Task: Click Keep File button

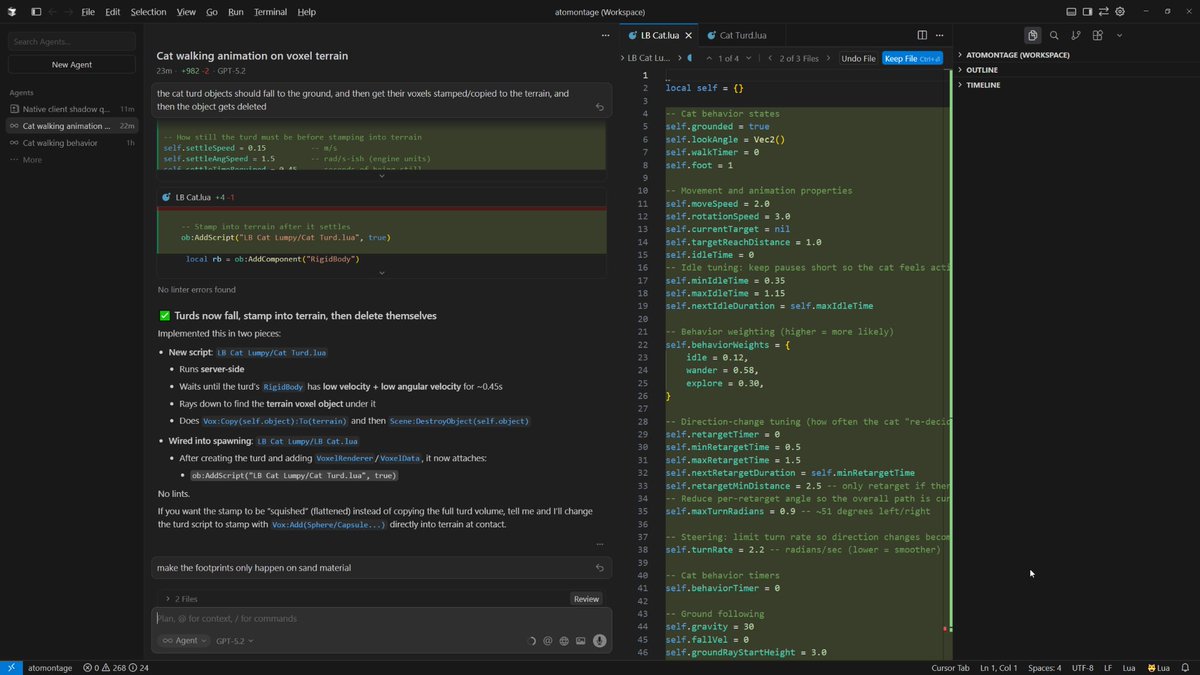Action: click(x=912, y=58)
